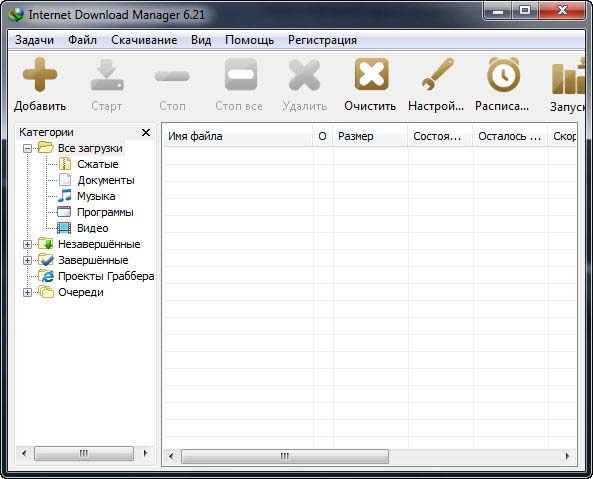Open the Проекты Граббера item

pos(106,276)
